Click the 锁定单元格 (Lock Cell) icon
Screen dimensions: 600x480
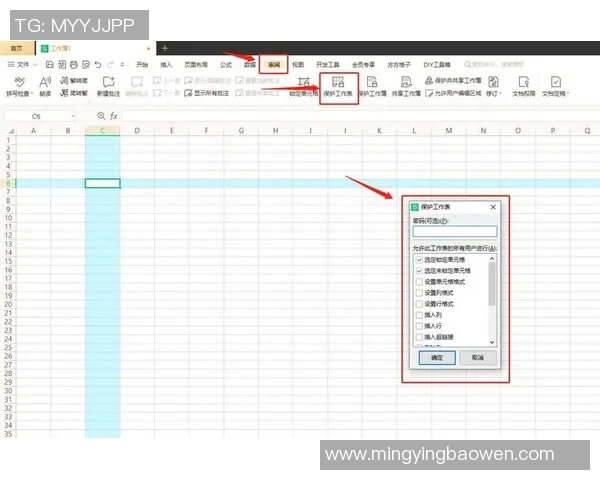[303, 83]
